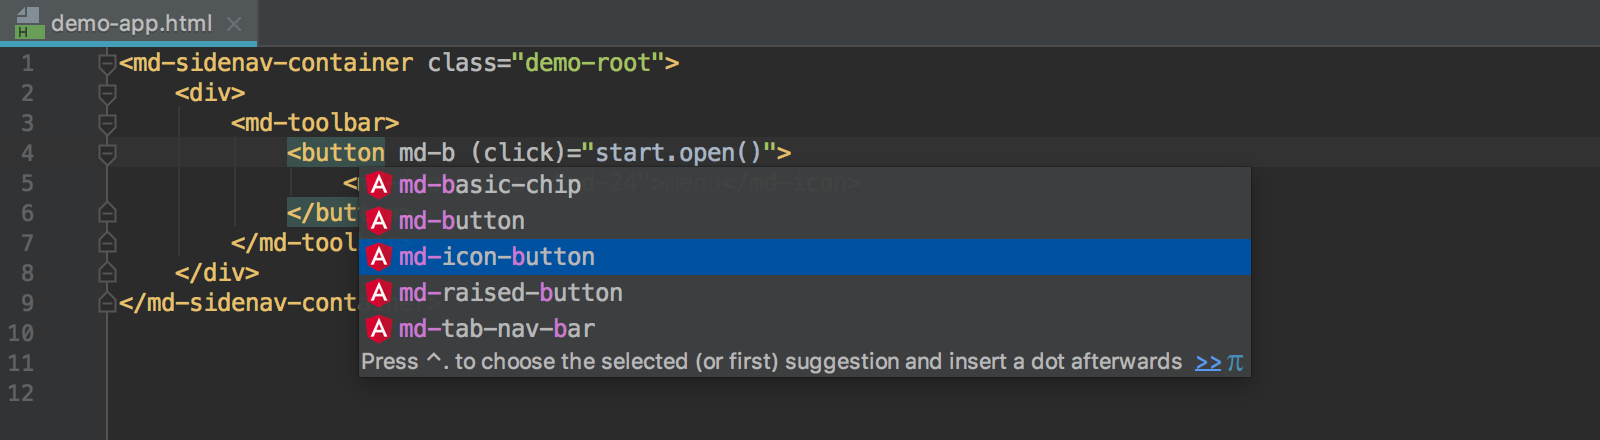Screen dimensions: 1600x440
Task: Choose md-button completion suggestion
Action: pos(805,221)
